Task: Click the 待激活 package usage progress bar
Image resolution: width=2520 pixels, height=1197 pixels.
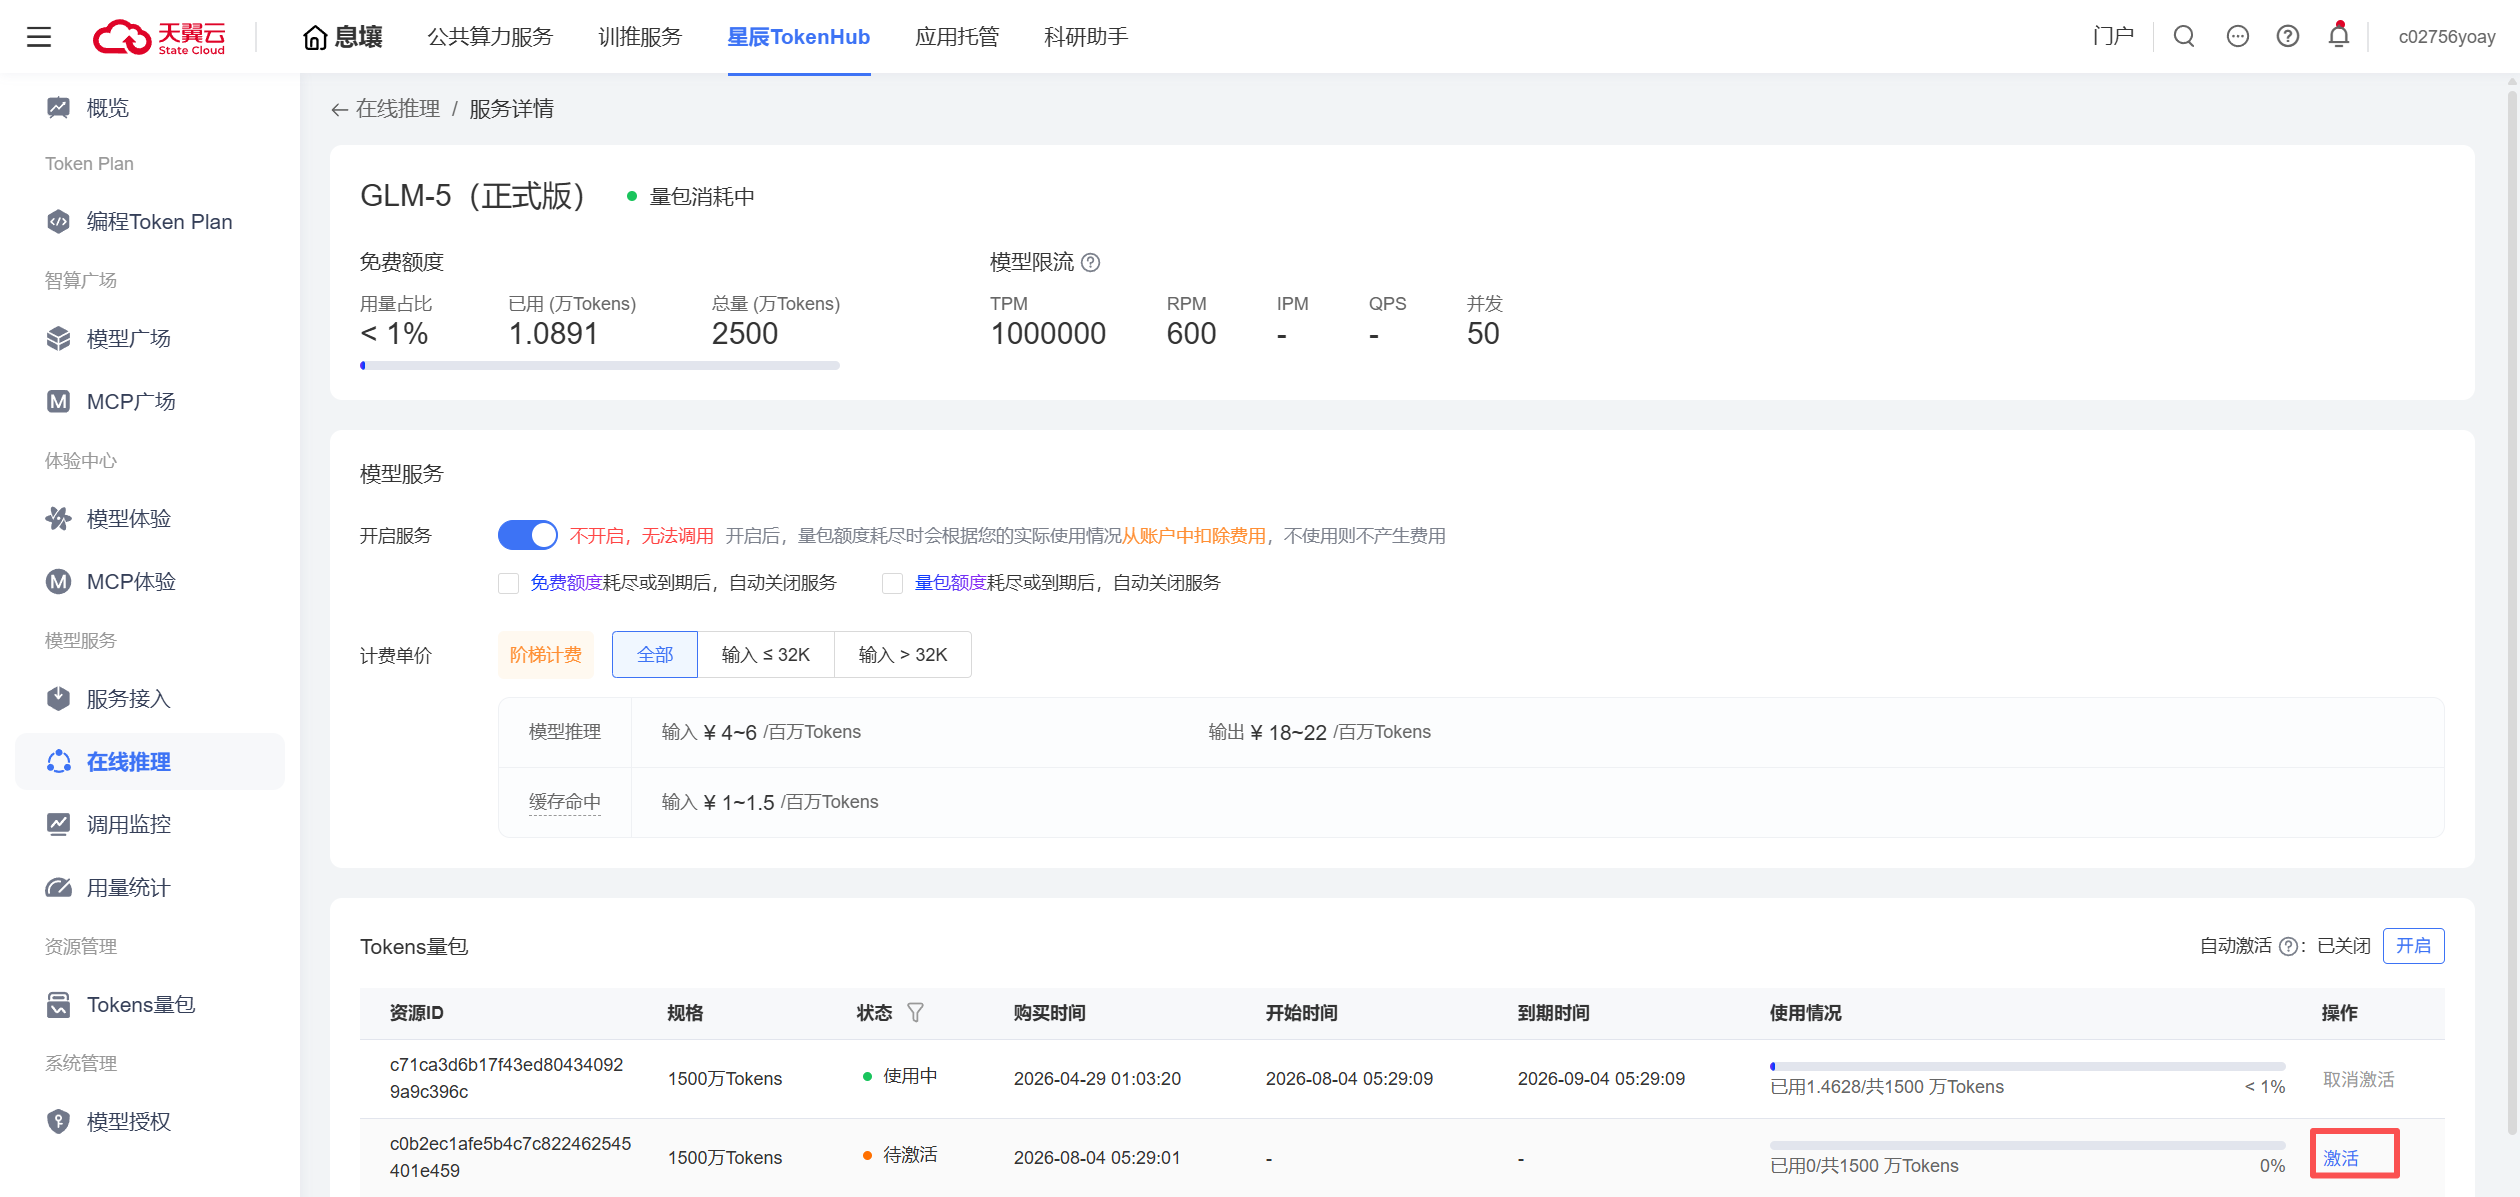Action: [2027, 1146]
